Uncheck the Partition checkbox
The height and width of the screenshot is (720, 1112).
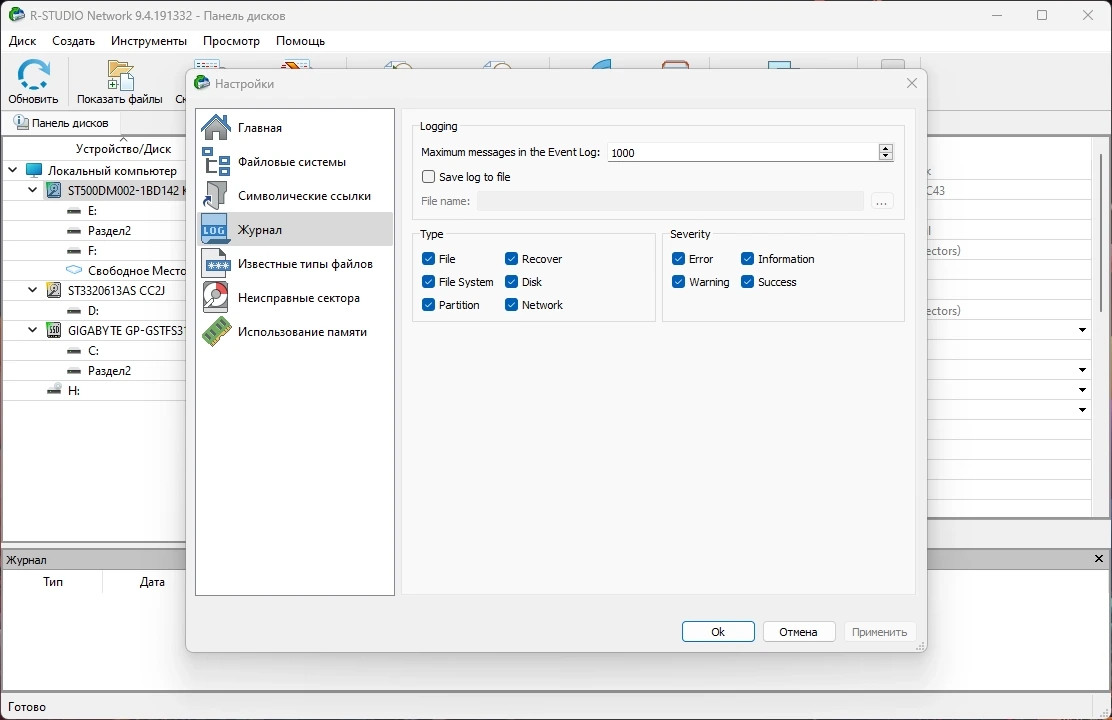(428, 304)
